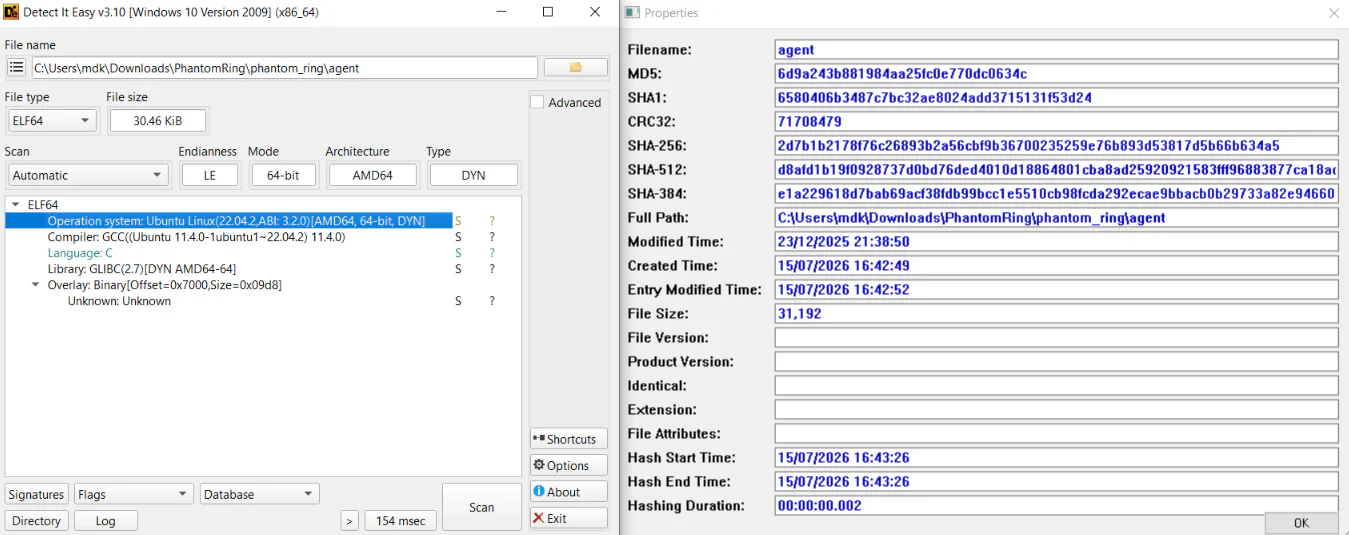The height and width of the screenshot is (535, 1349).
Task: Click the Filename field showing agent
Action: 1056,50
